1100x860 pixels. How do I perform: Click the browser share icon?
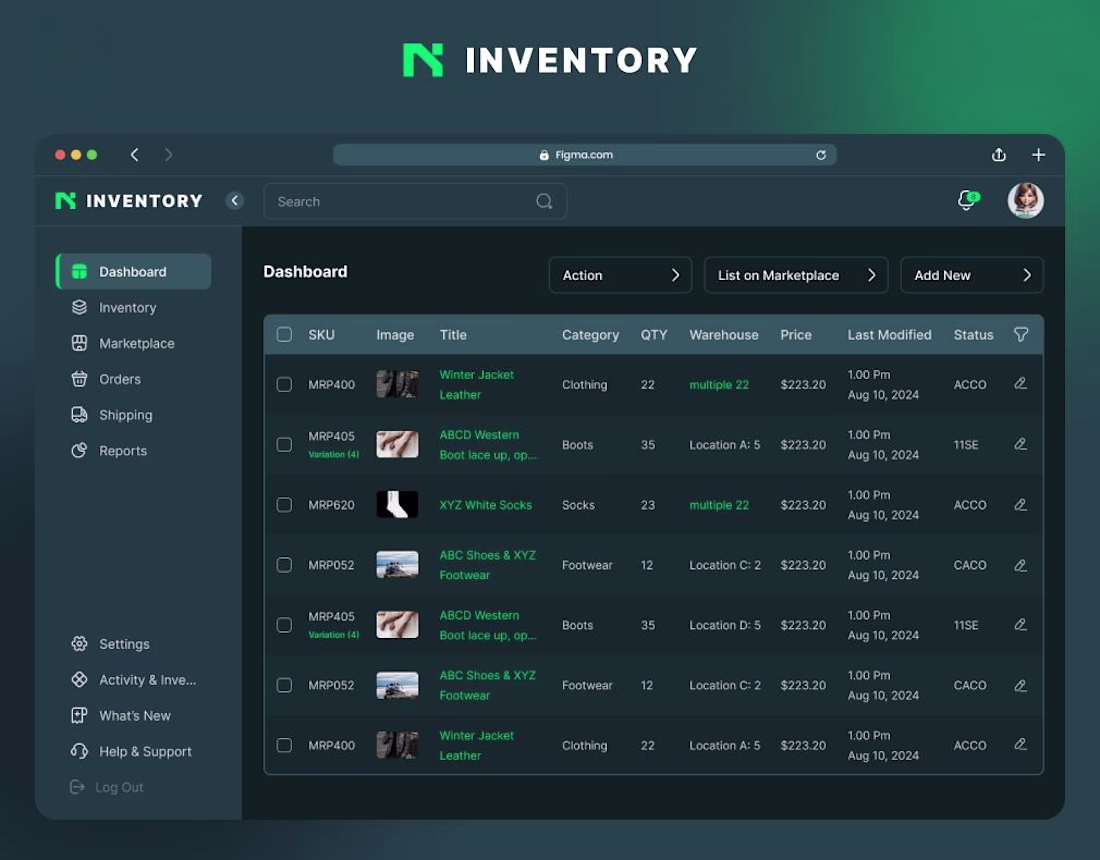click(x=998, y=154)
